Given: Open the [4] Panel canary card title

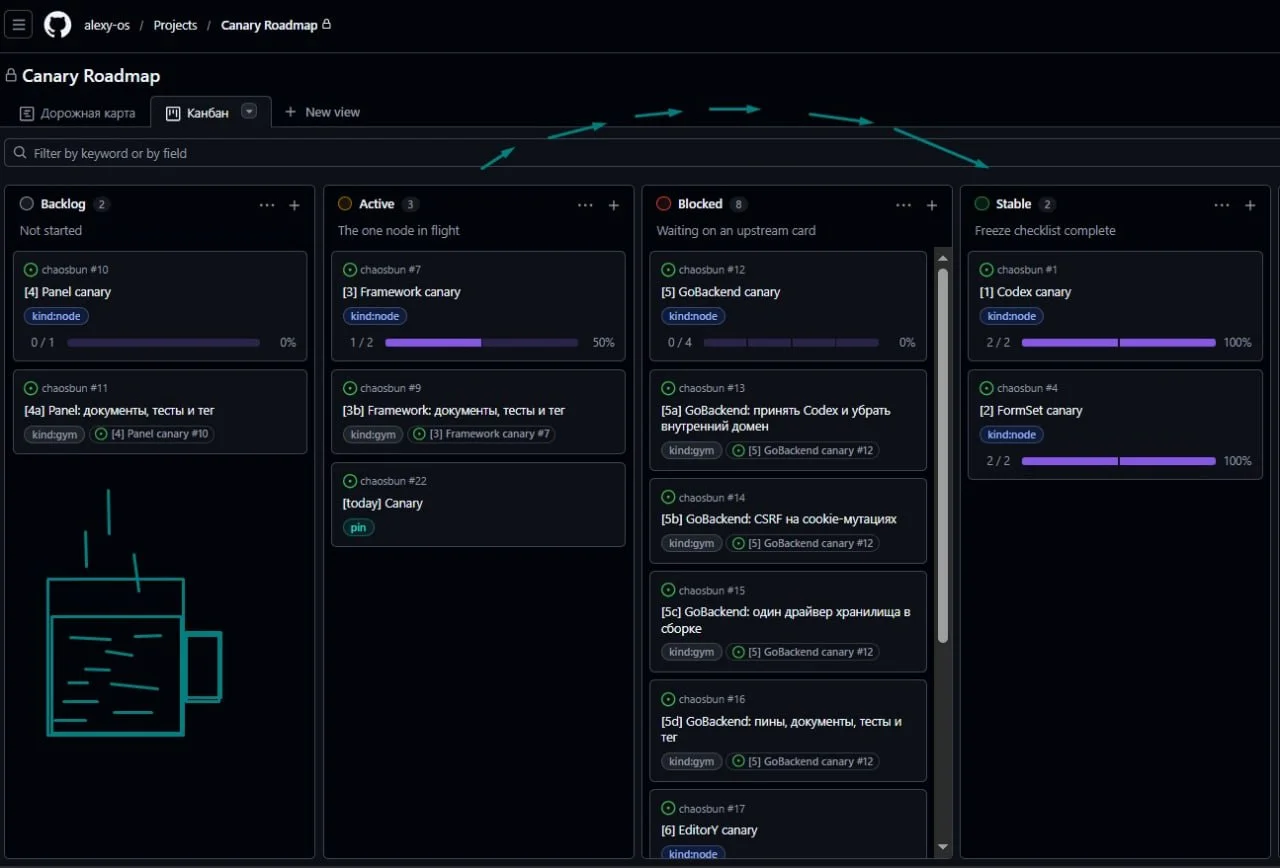Looking at the screenshot, I should pyautogui.click(x=68, y=292).
